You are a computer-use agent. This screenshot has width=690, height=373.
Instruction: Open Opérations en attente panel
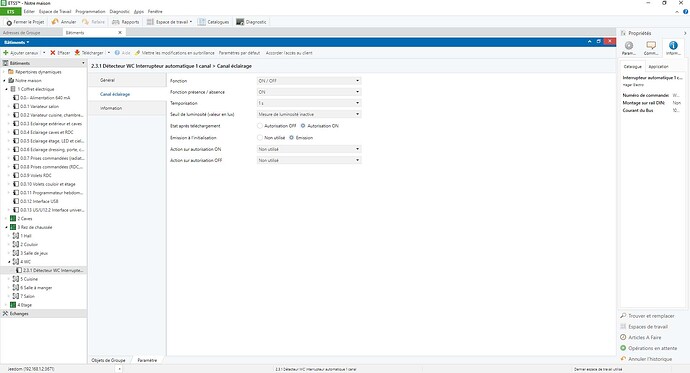pos(649,348)
